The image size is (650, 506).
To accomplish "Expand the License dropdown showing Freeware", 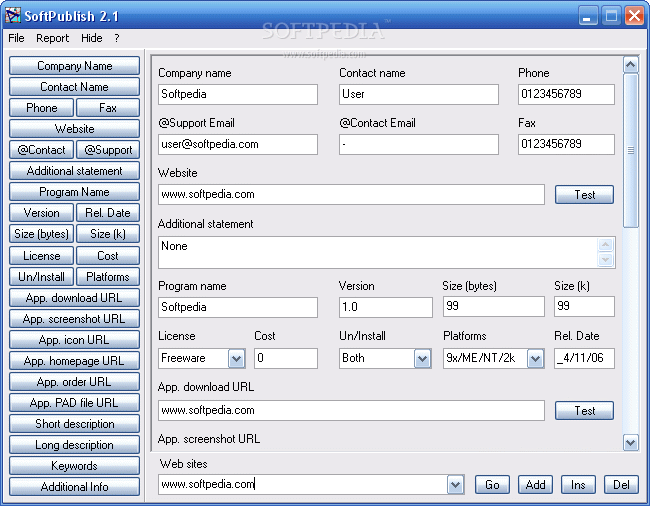I will (236, 358).
